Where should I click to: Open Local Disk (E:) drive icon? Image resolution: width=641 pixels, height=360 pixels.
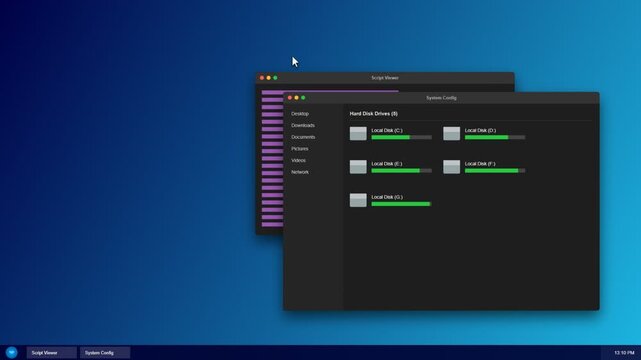[x=358, y=167]
